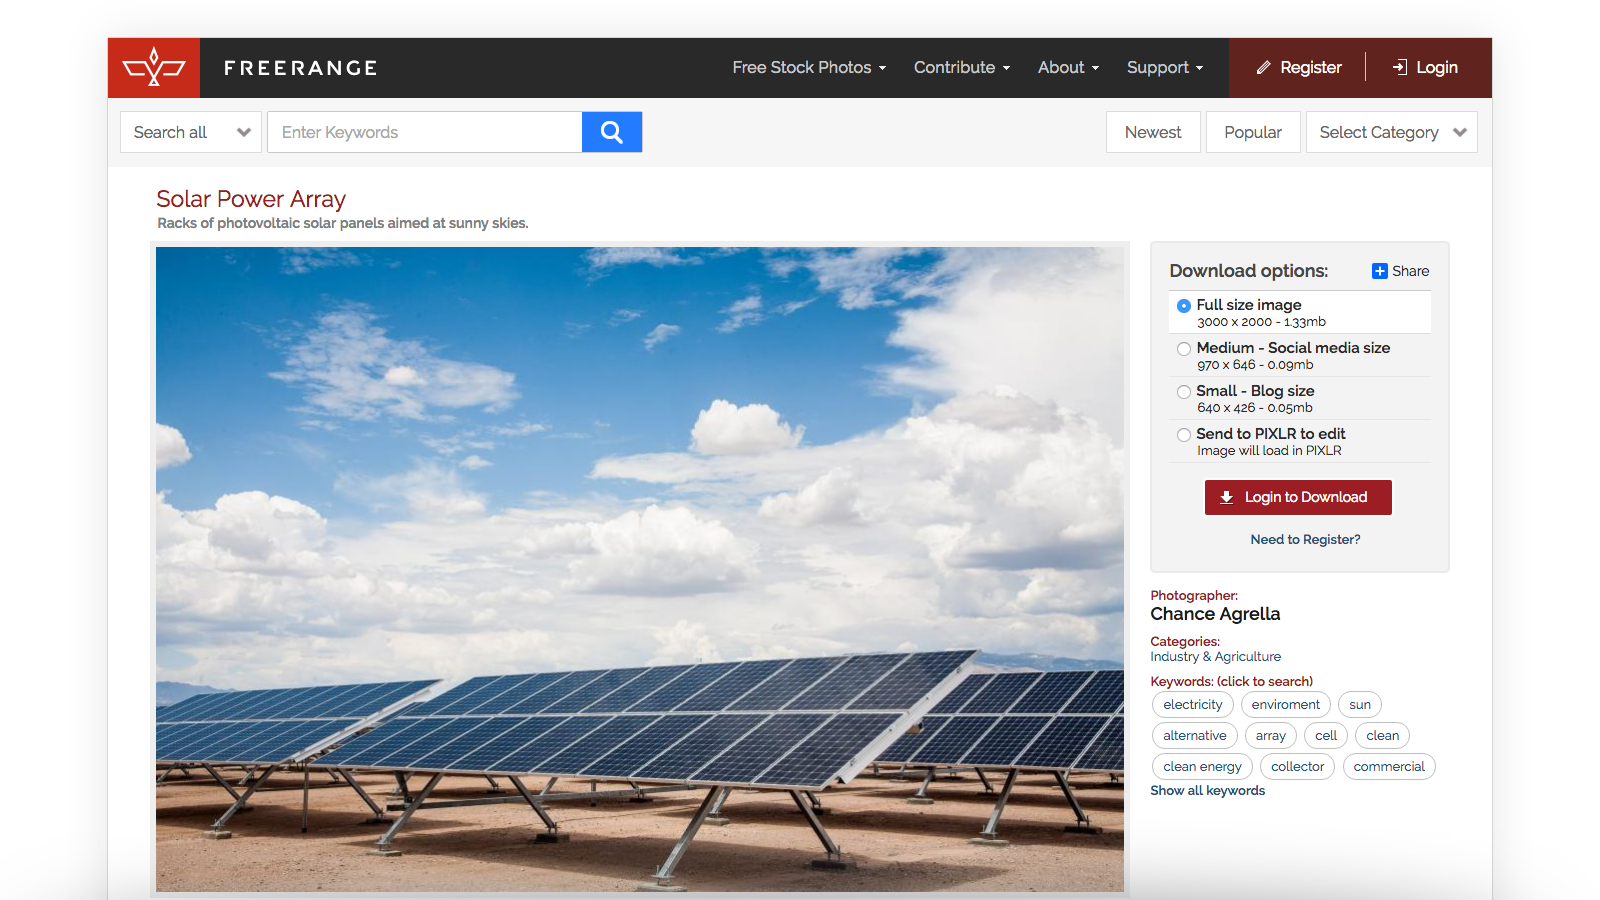This screenshot has width=1600, height=900.
Task: Expand the Support menu
Action: click(1165, 68)
